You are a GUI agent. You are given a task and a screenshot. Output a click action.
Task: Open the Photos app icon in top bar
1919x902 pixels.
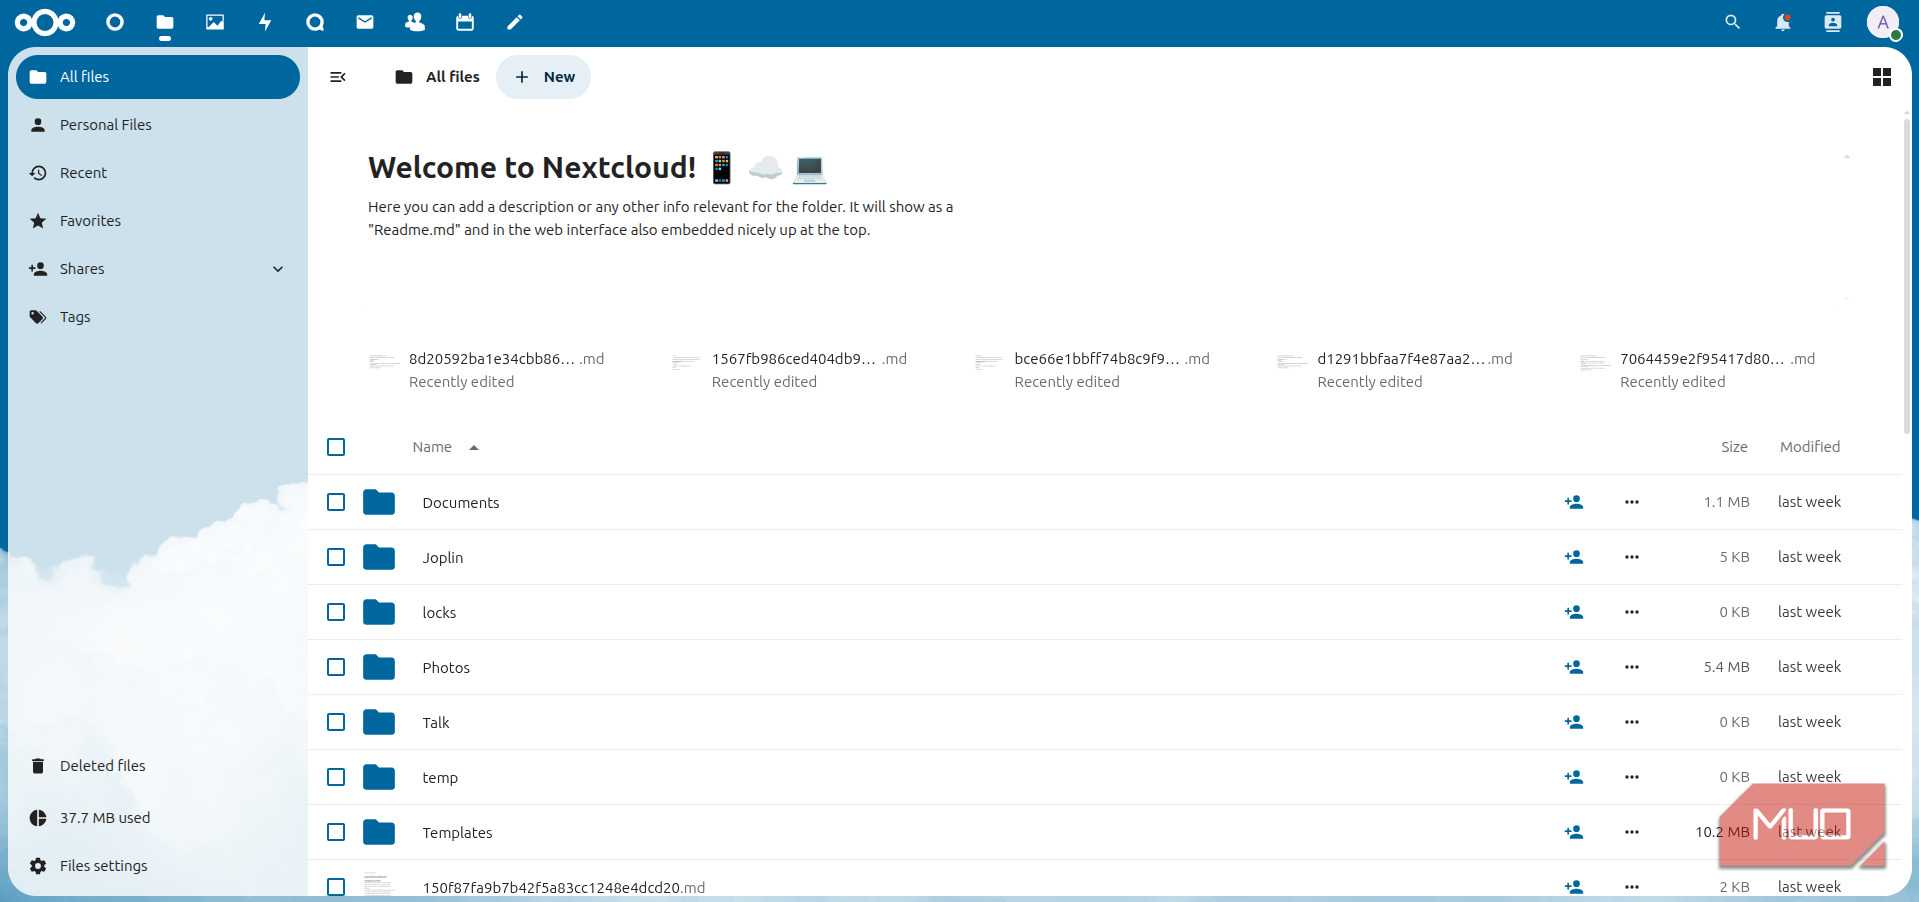(215, 22)
